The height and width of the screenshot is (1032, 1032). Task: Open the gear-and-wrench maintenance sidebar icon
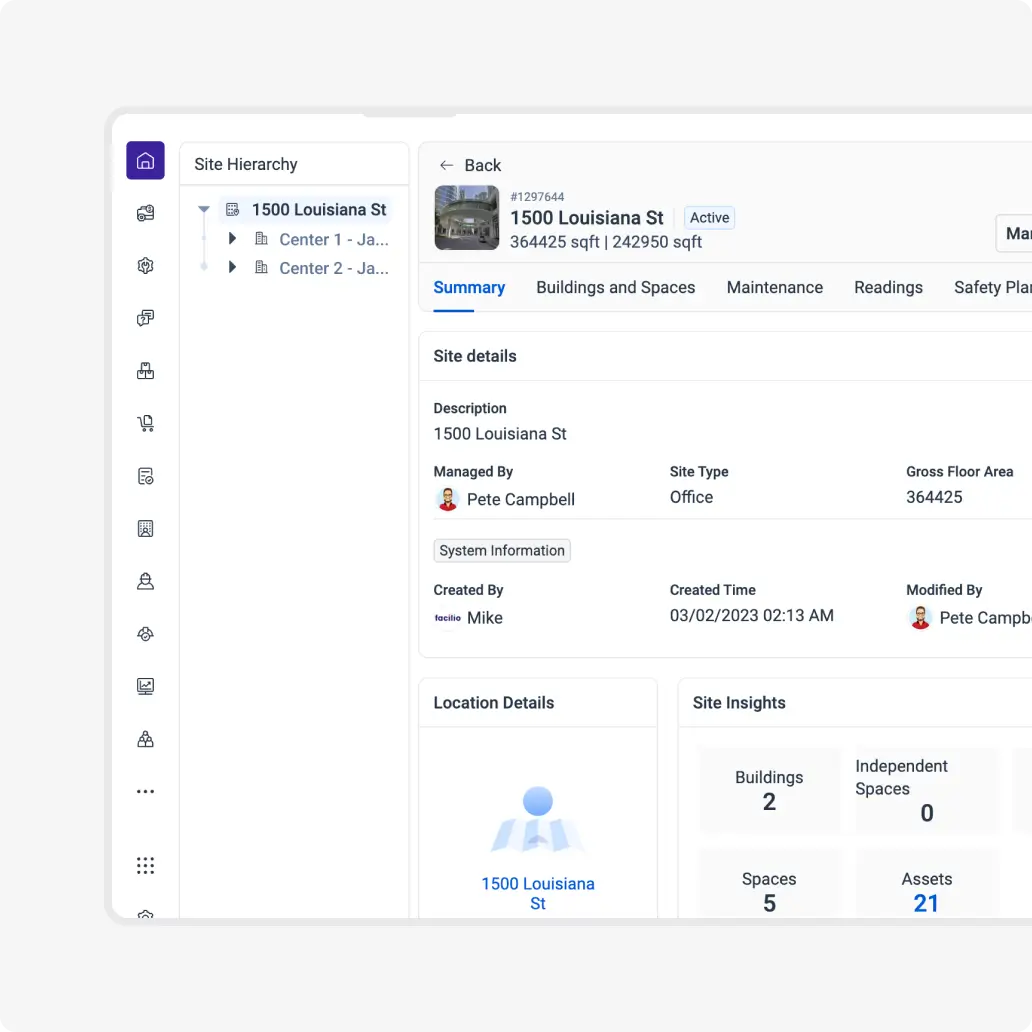coord(145,265)
